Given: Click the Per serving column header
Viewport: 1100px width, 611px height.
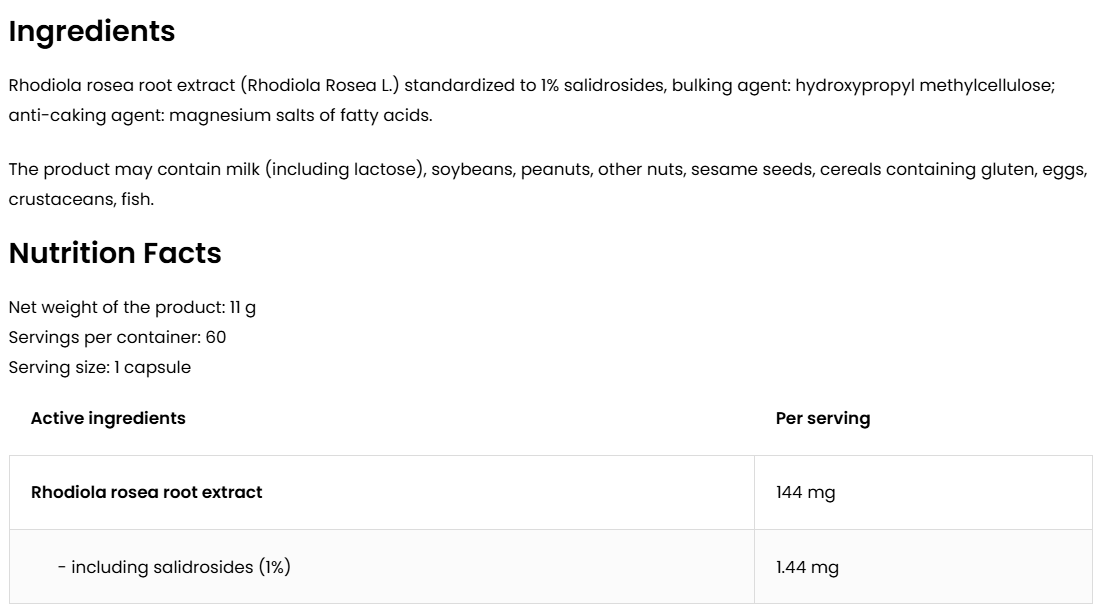Looking at the screenshot, I should [822, 418].
